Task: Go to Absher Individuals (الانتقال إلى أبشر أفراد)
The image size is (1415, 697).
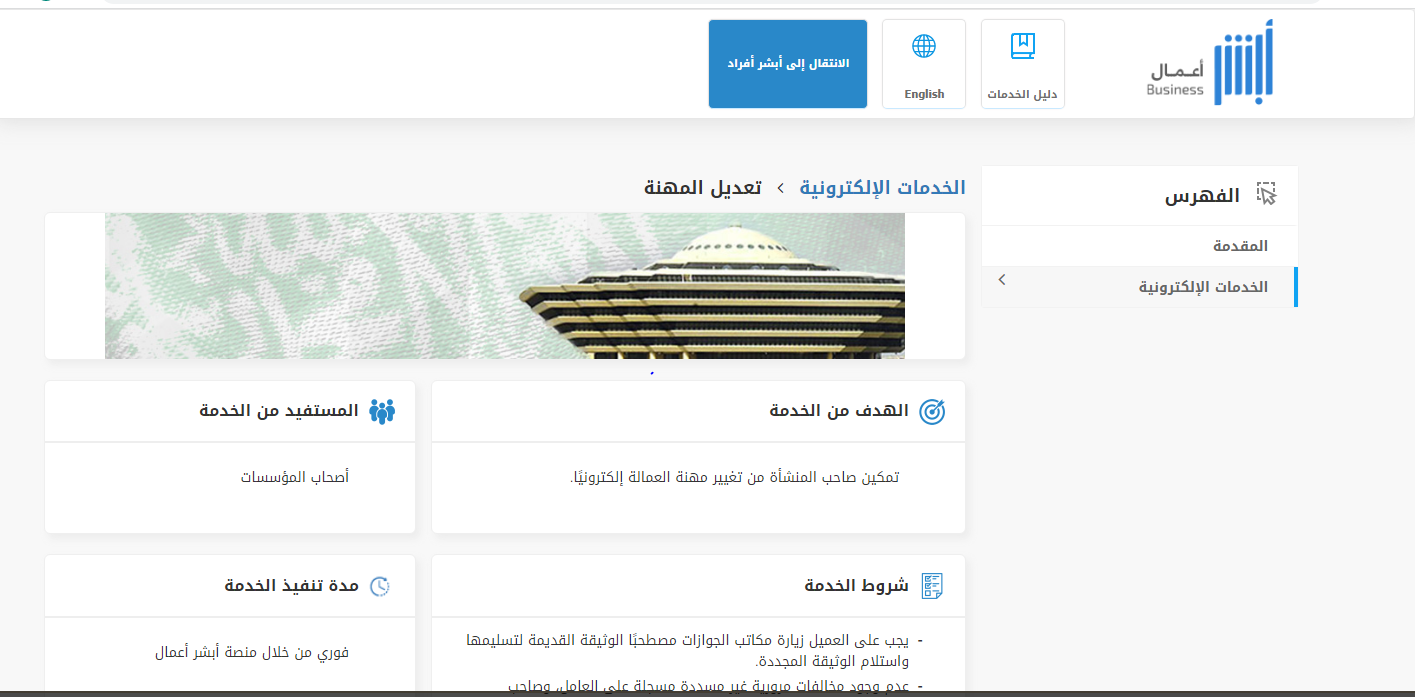Action: click(x=788, y=64)
